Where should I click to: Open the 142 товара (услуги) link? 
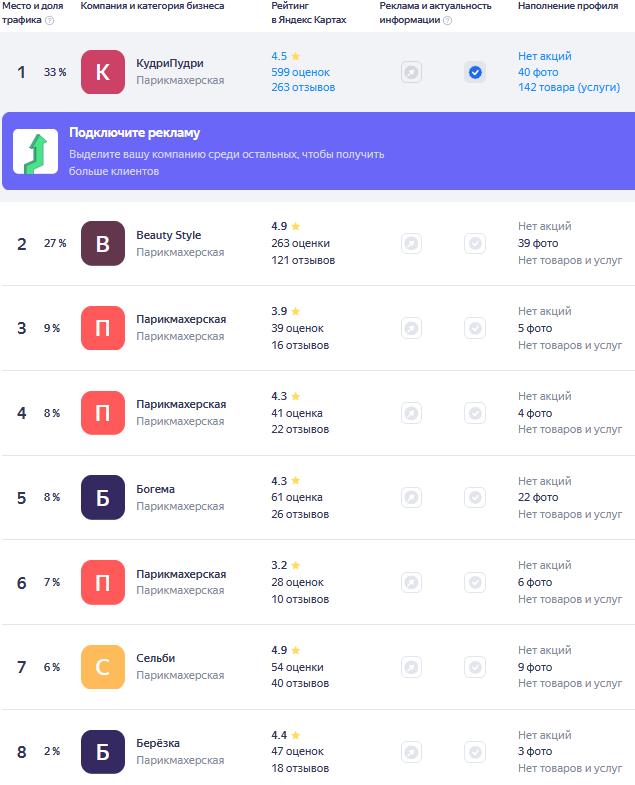tap(569, 87)
